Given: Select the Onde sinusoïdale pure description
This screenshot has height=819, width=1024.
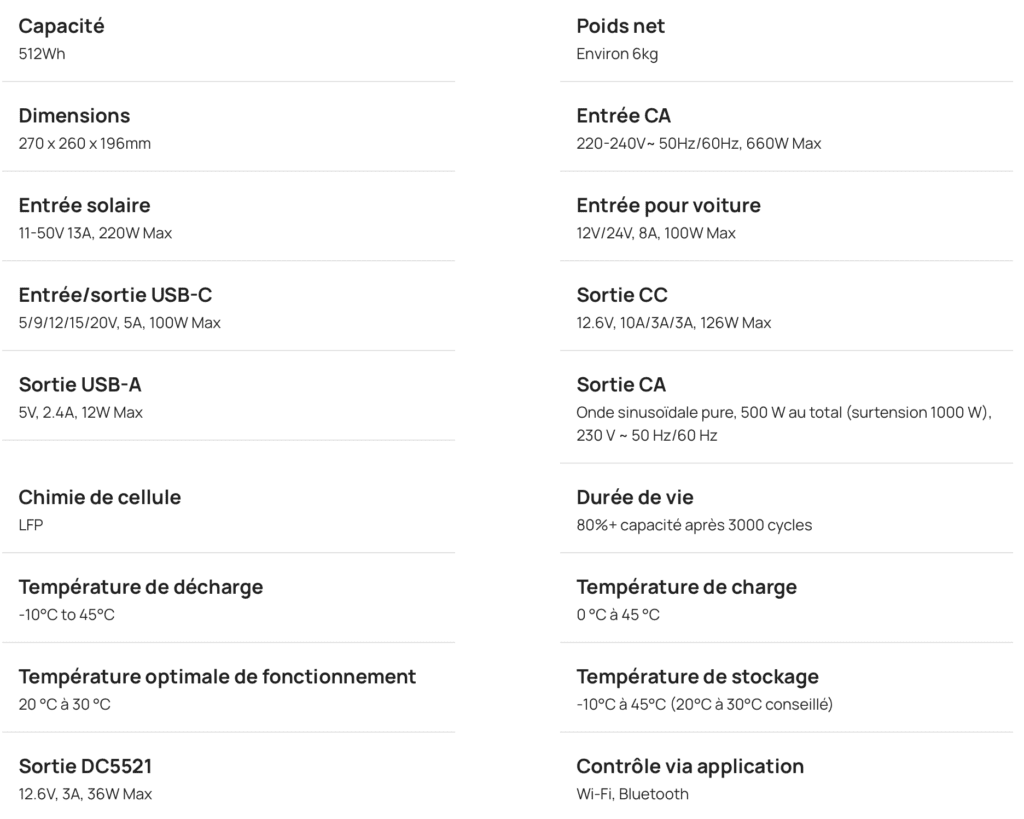Looking at the screenshot, I should pos(784,424).
